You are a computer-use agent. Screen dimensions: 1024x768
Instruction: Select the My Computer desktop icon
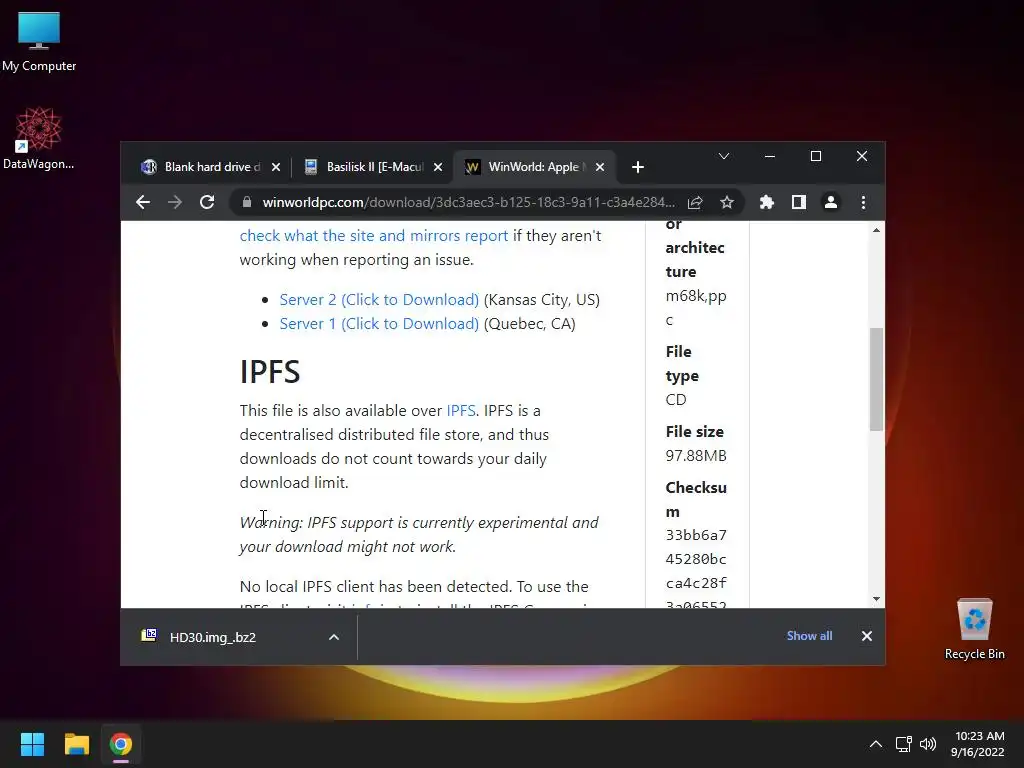[39, 42]
